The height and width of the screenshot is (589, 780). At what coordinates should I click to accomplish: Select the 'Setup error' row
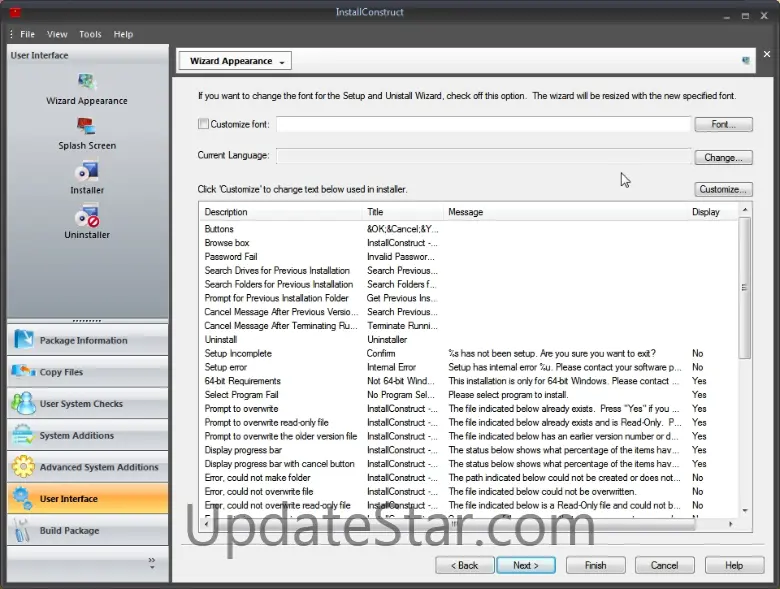(x=469, y=367)
